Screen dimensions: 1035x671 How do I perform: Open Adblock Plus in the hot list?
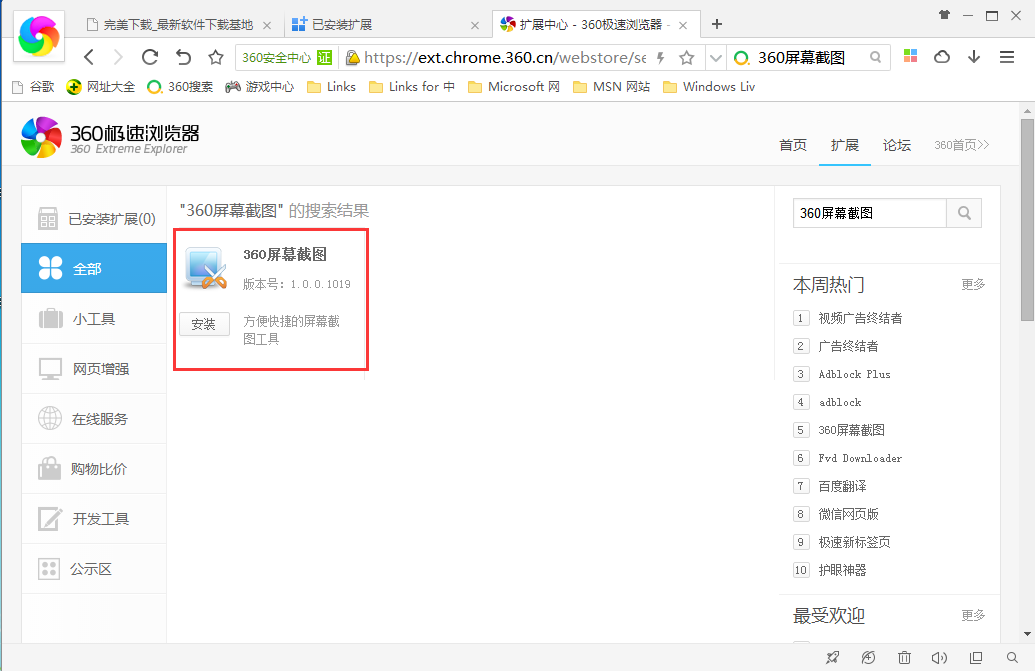click(854, 374)
